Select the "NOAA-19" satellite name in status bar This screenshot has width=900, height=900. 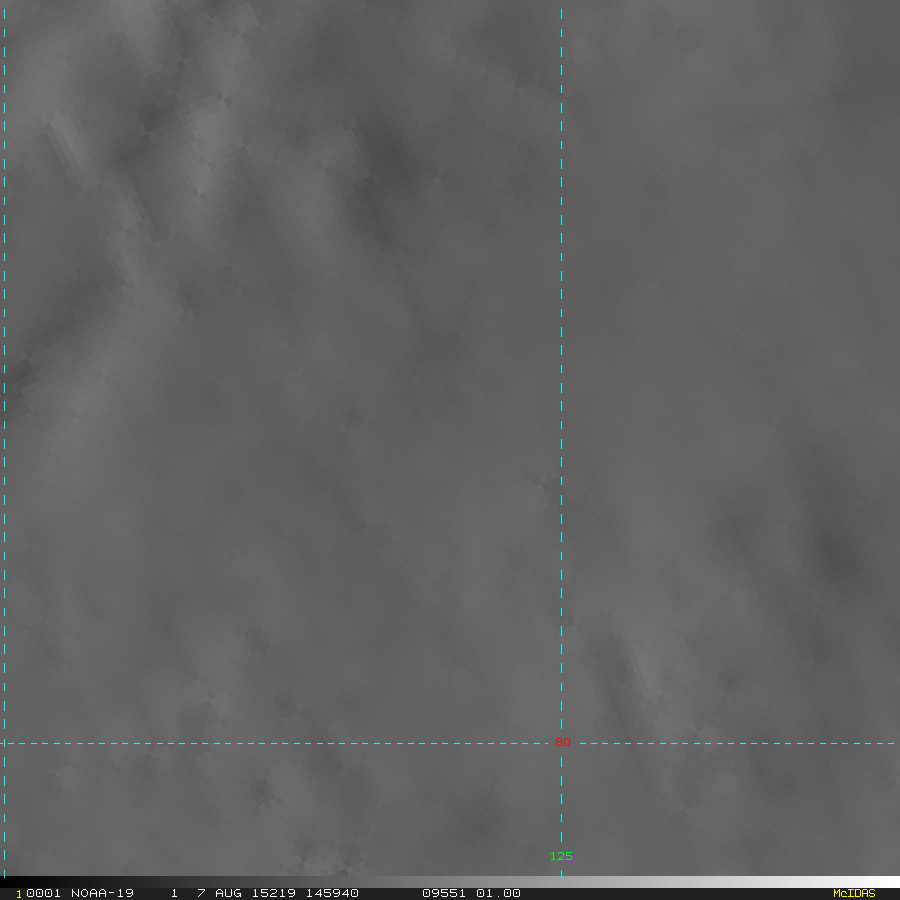(102, 893)
